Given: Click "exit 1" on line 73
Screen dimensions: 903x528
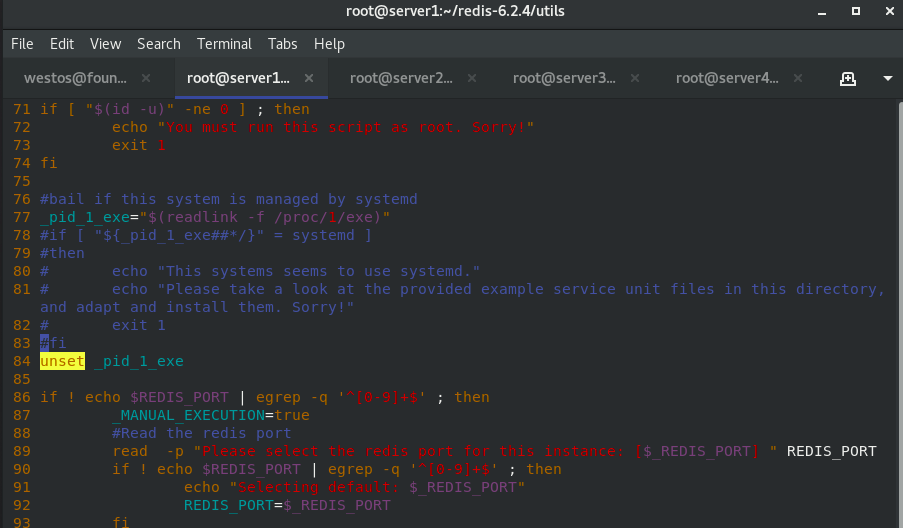Looking at the screenshot, I should (139, 145).
